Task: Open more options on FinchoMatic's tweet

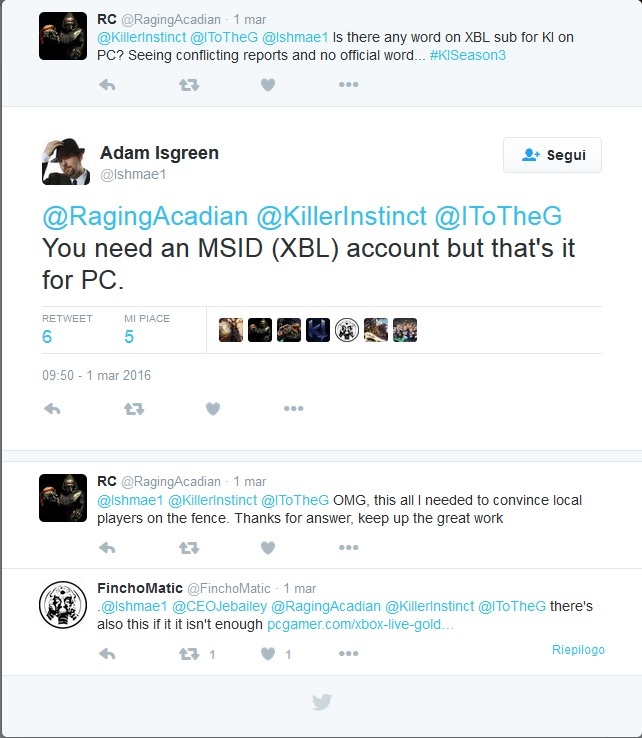Action: (x=348, y=654)
